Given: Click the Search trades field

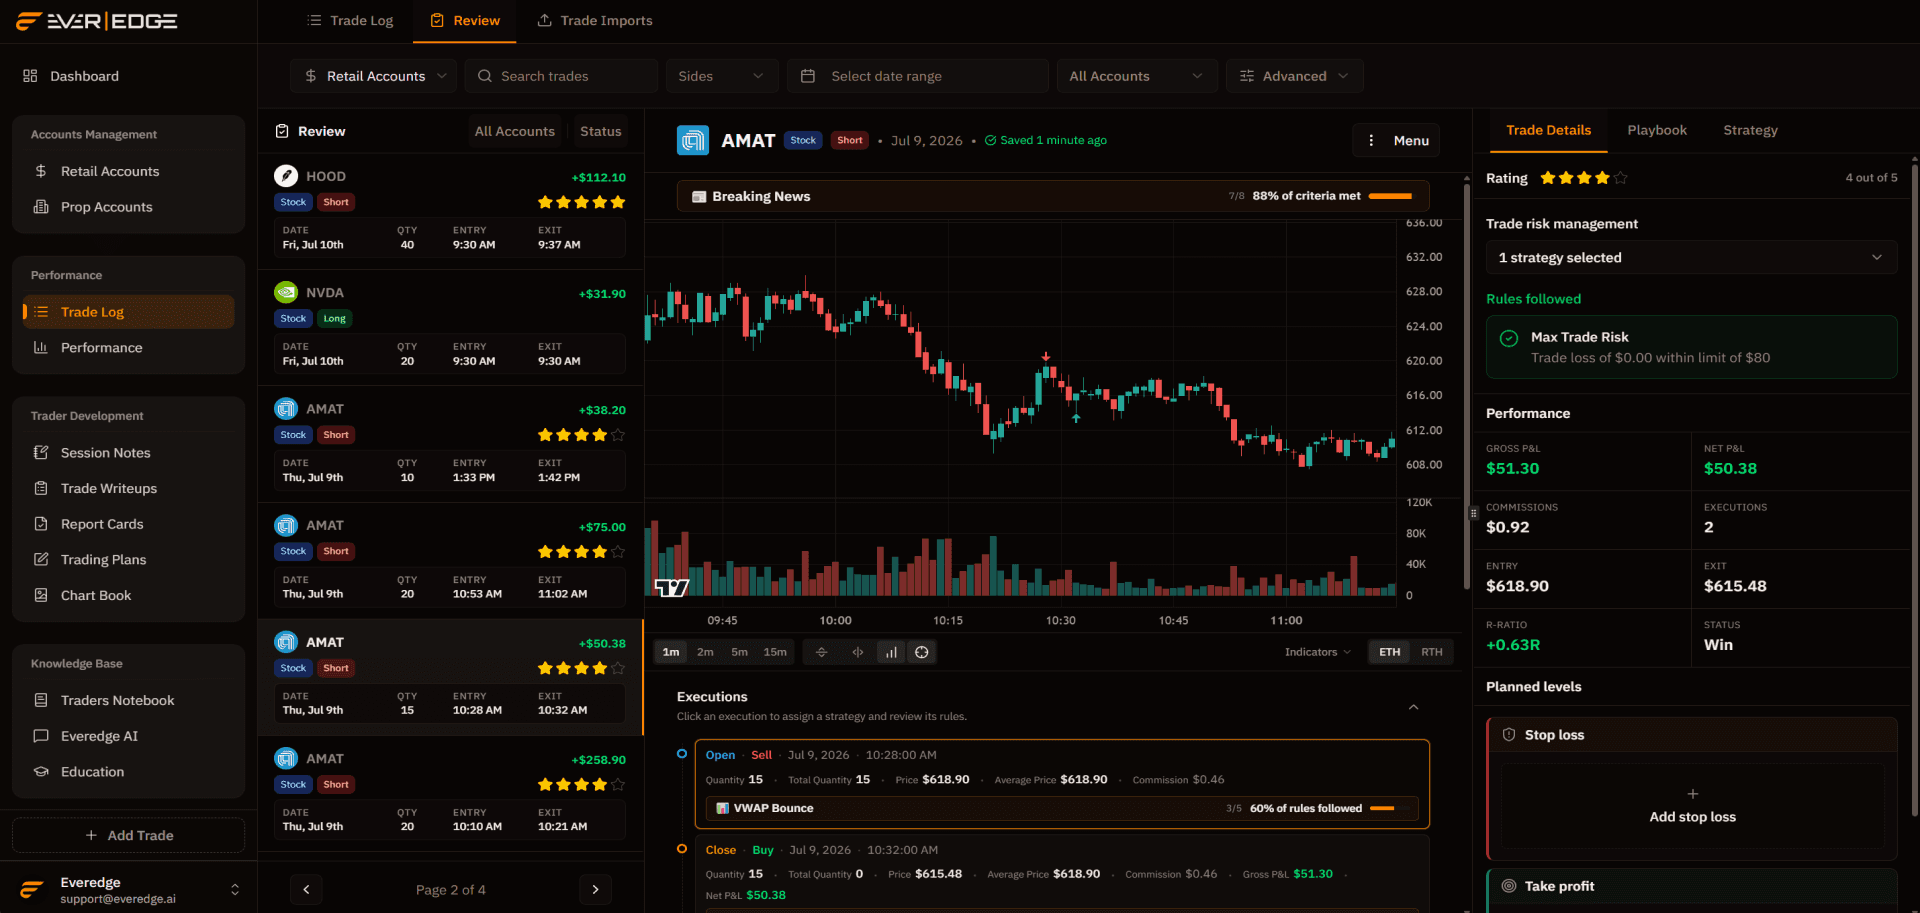Looking at the screenshot, I should pyautogui.click(x=561, y=76).
